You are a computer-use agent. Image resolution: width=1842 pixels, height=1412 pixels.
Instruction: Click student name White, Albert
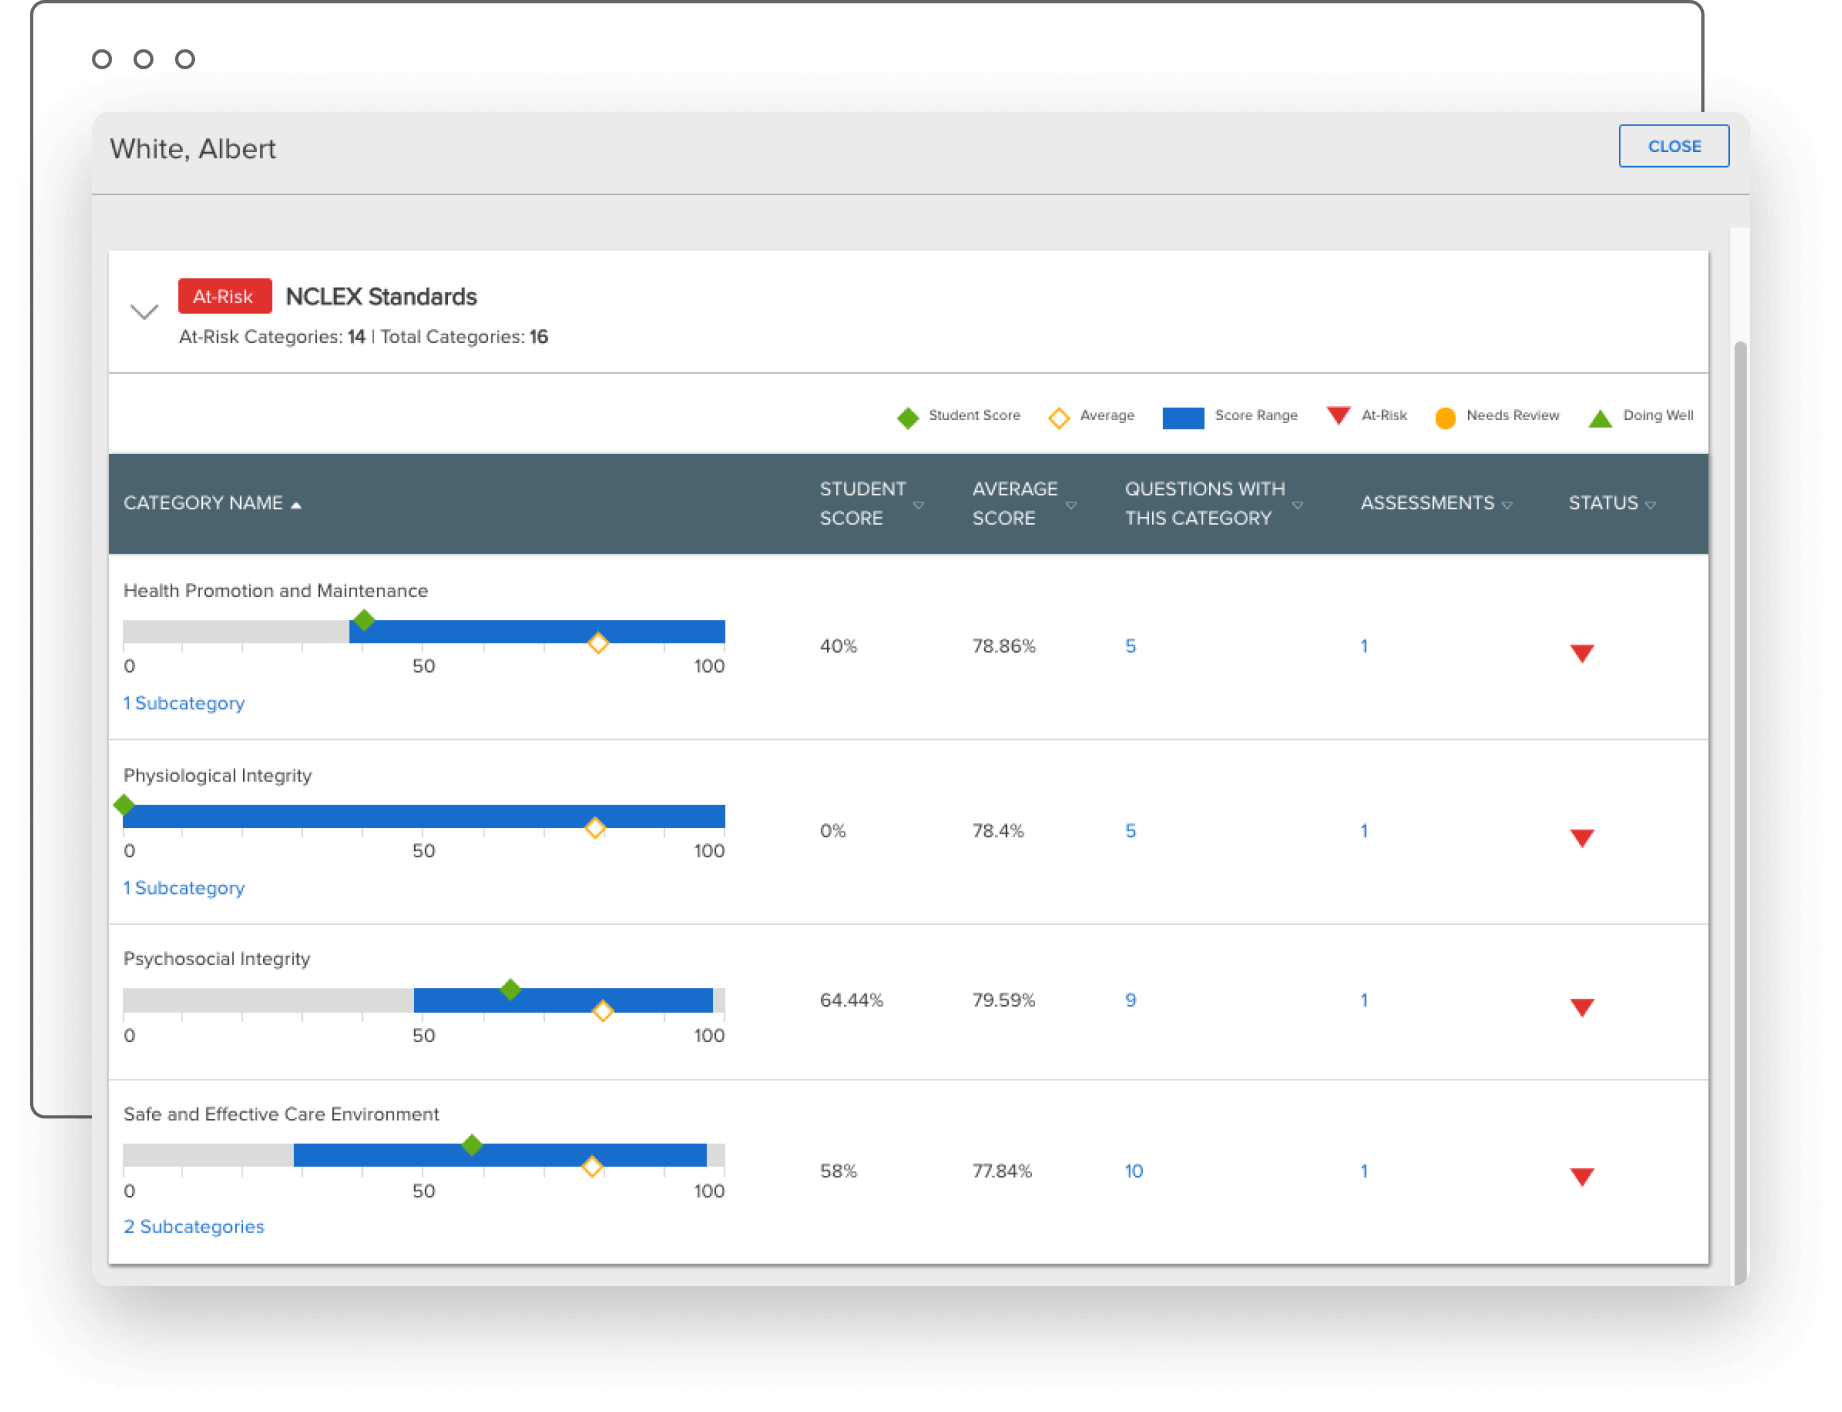[x=193, y=149]
